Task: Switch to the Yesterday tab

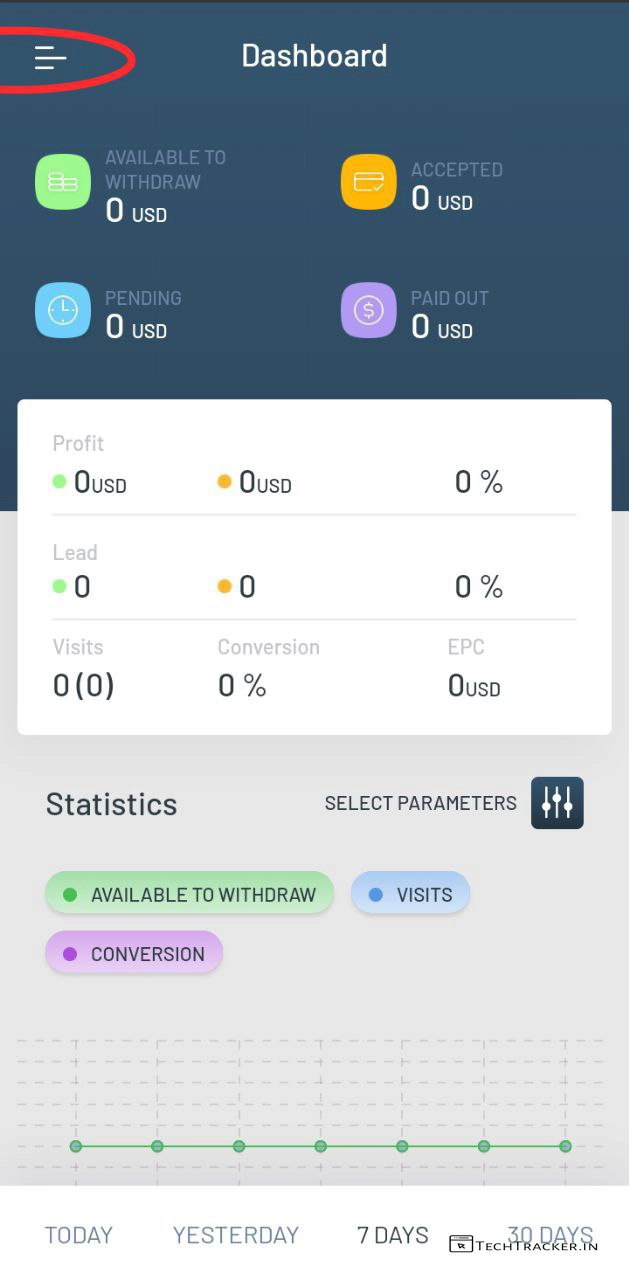Action: pos(236,1235)
